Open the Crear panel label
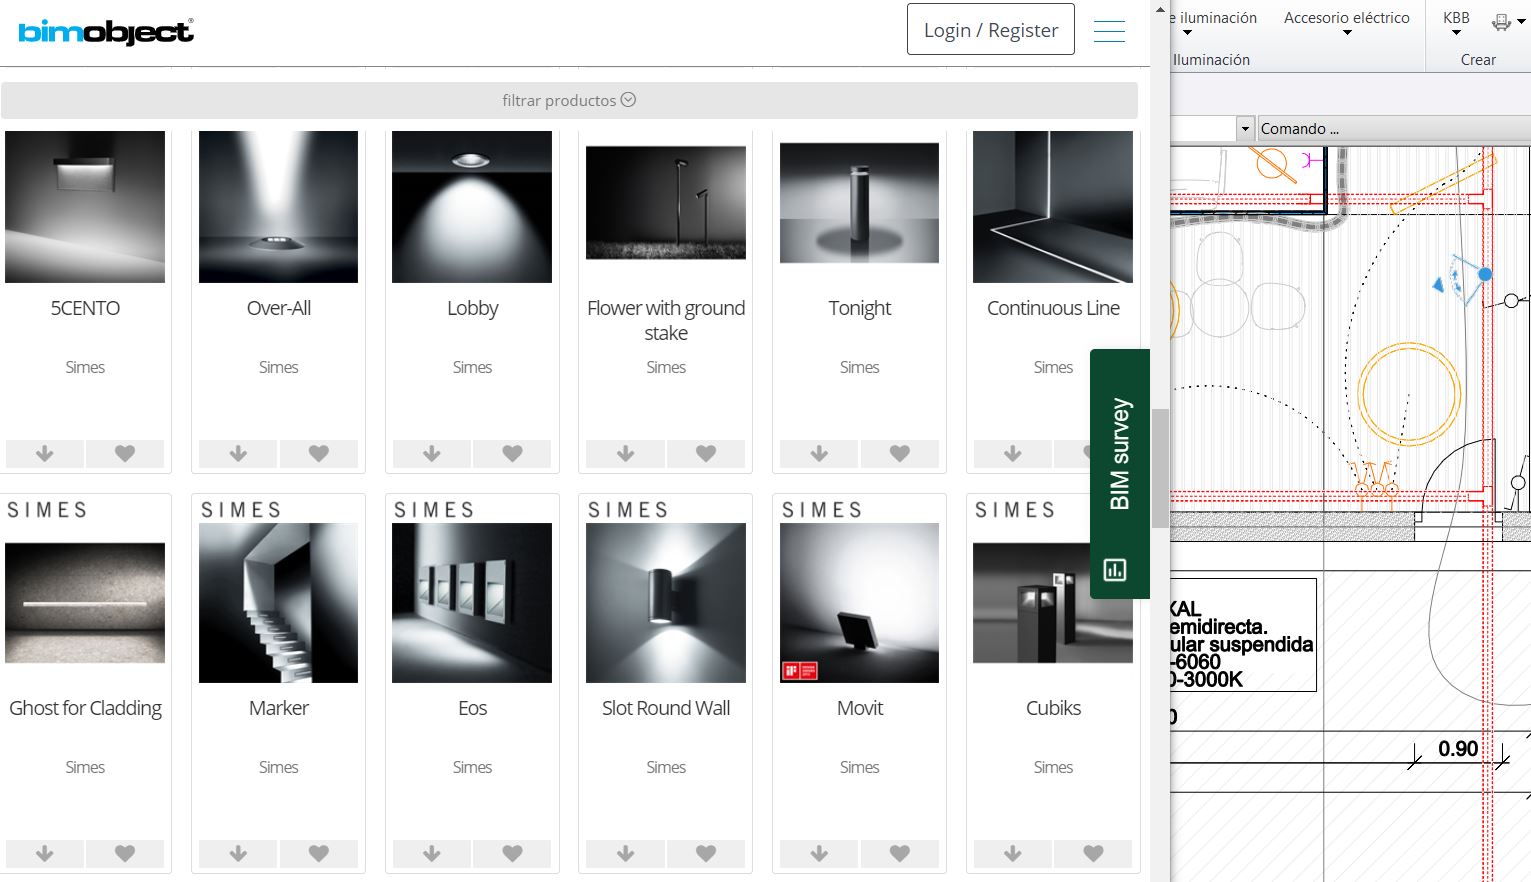This screenshot has height=882, width=1531. [1478, 60]
